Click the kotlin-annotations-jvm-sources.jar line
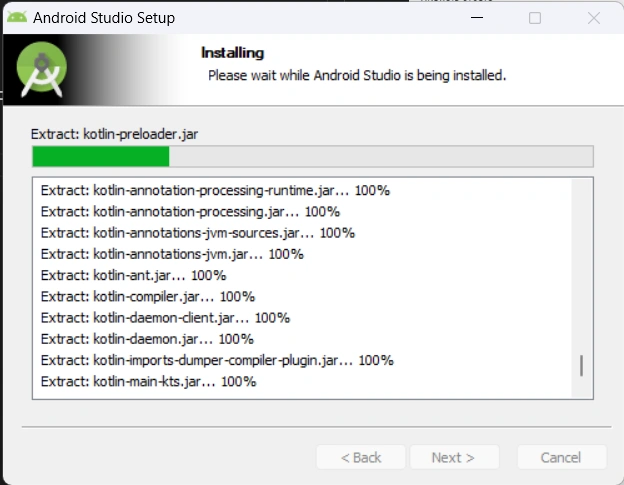Image resolution: width=624 pixels, height=485 pixels. pyautogui.click(x=198, y=232)
